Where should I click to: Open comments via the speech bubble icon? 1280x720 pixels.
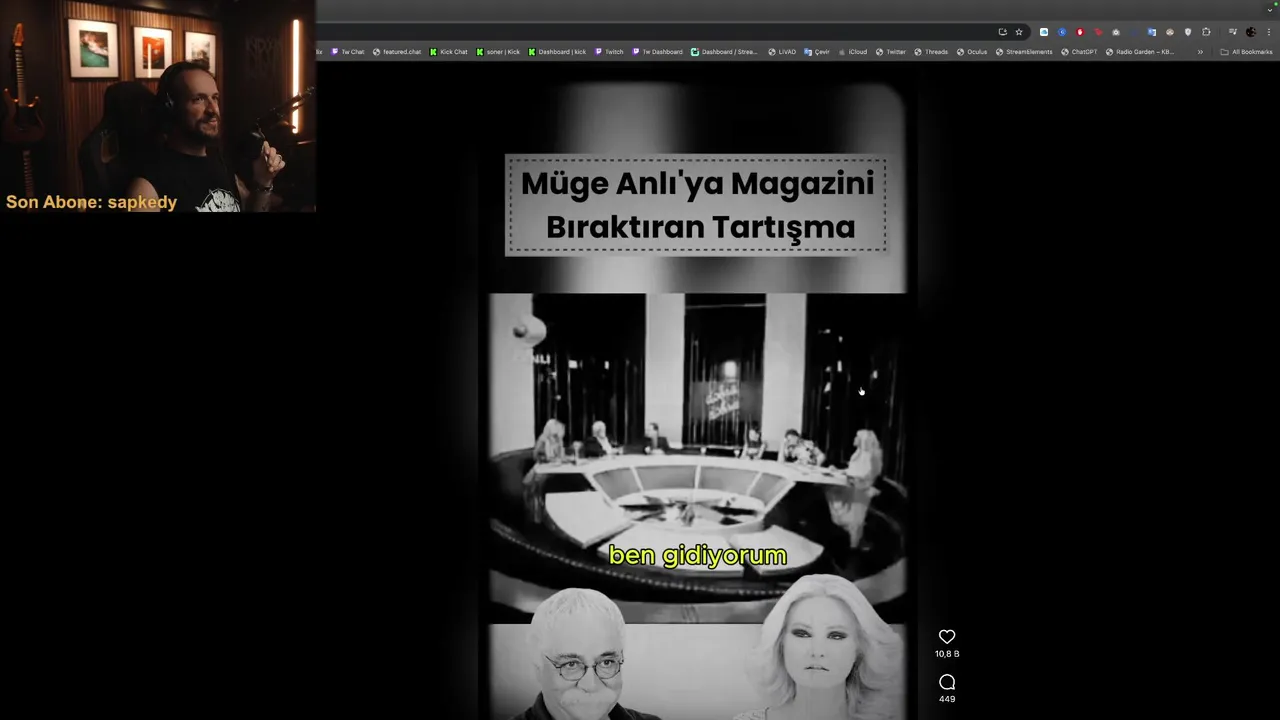coord(947,682)
